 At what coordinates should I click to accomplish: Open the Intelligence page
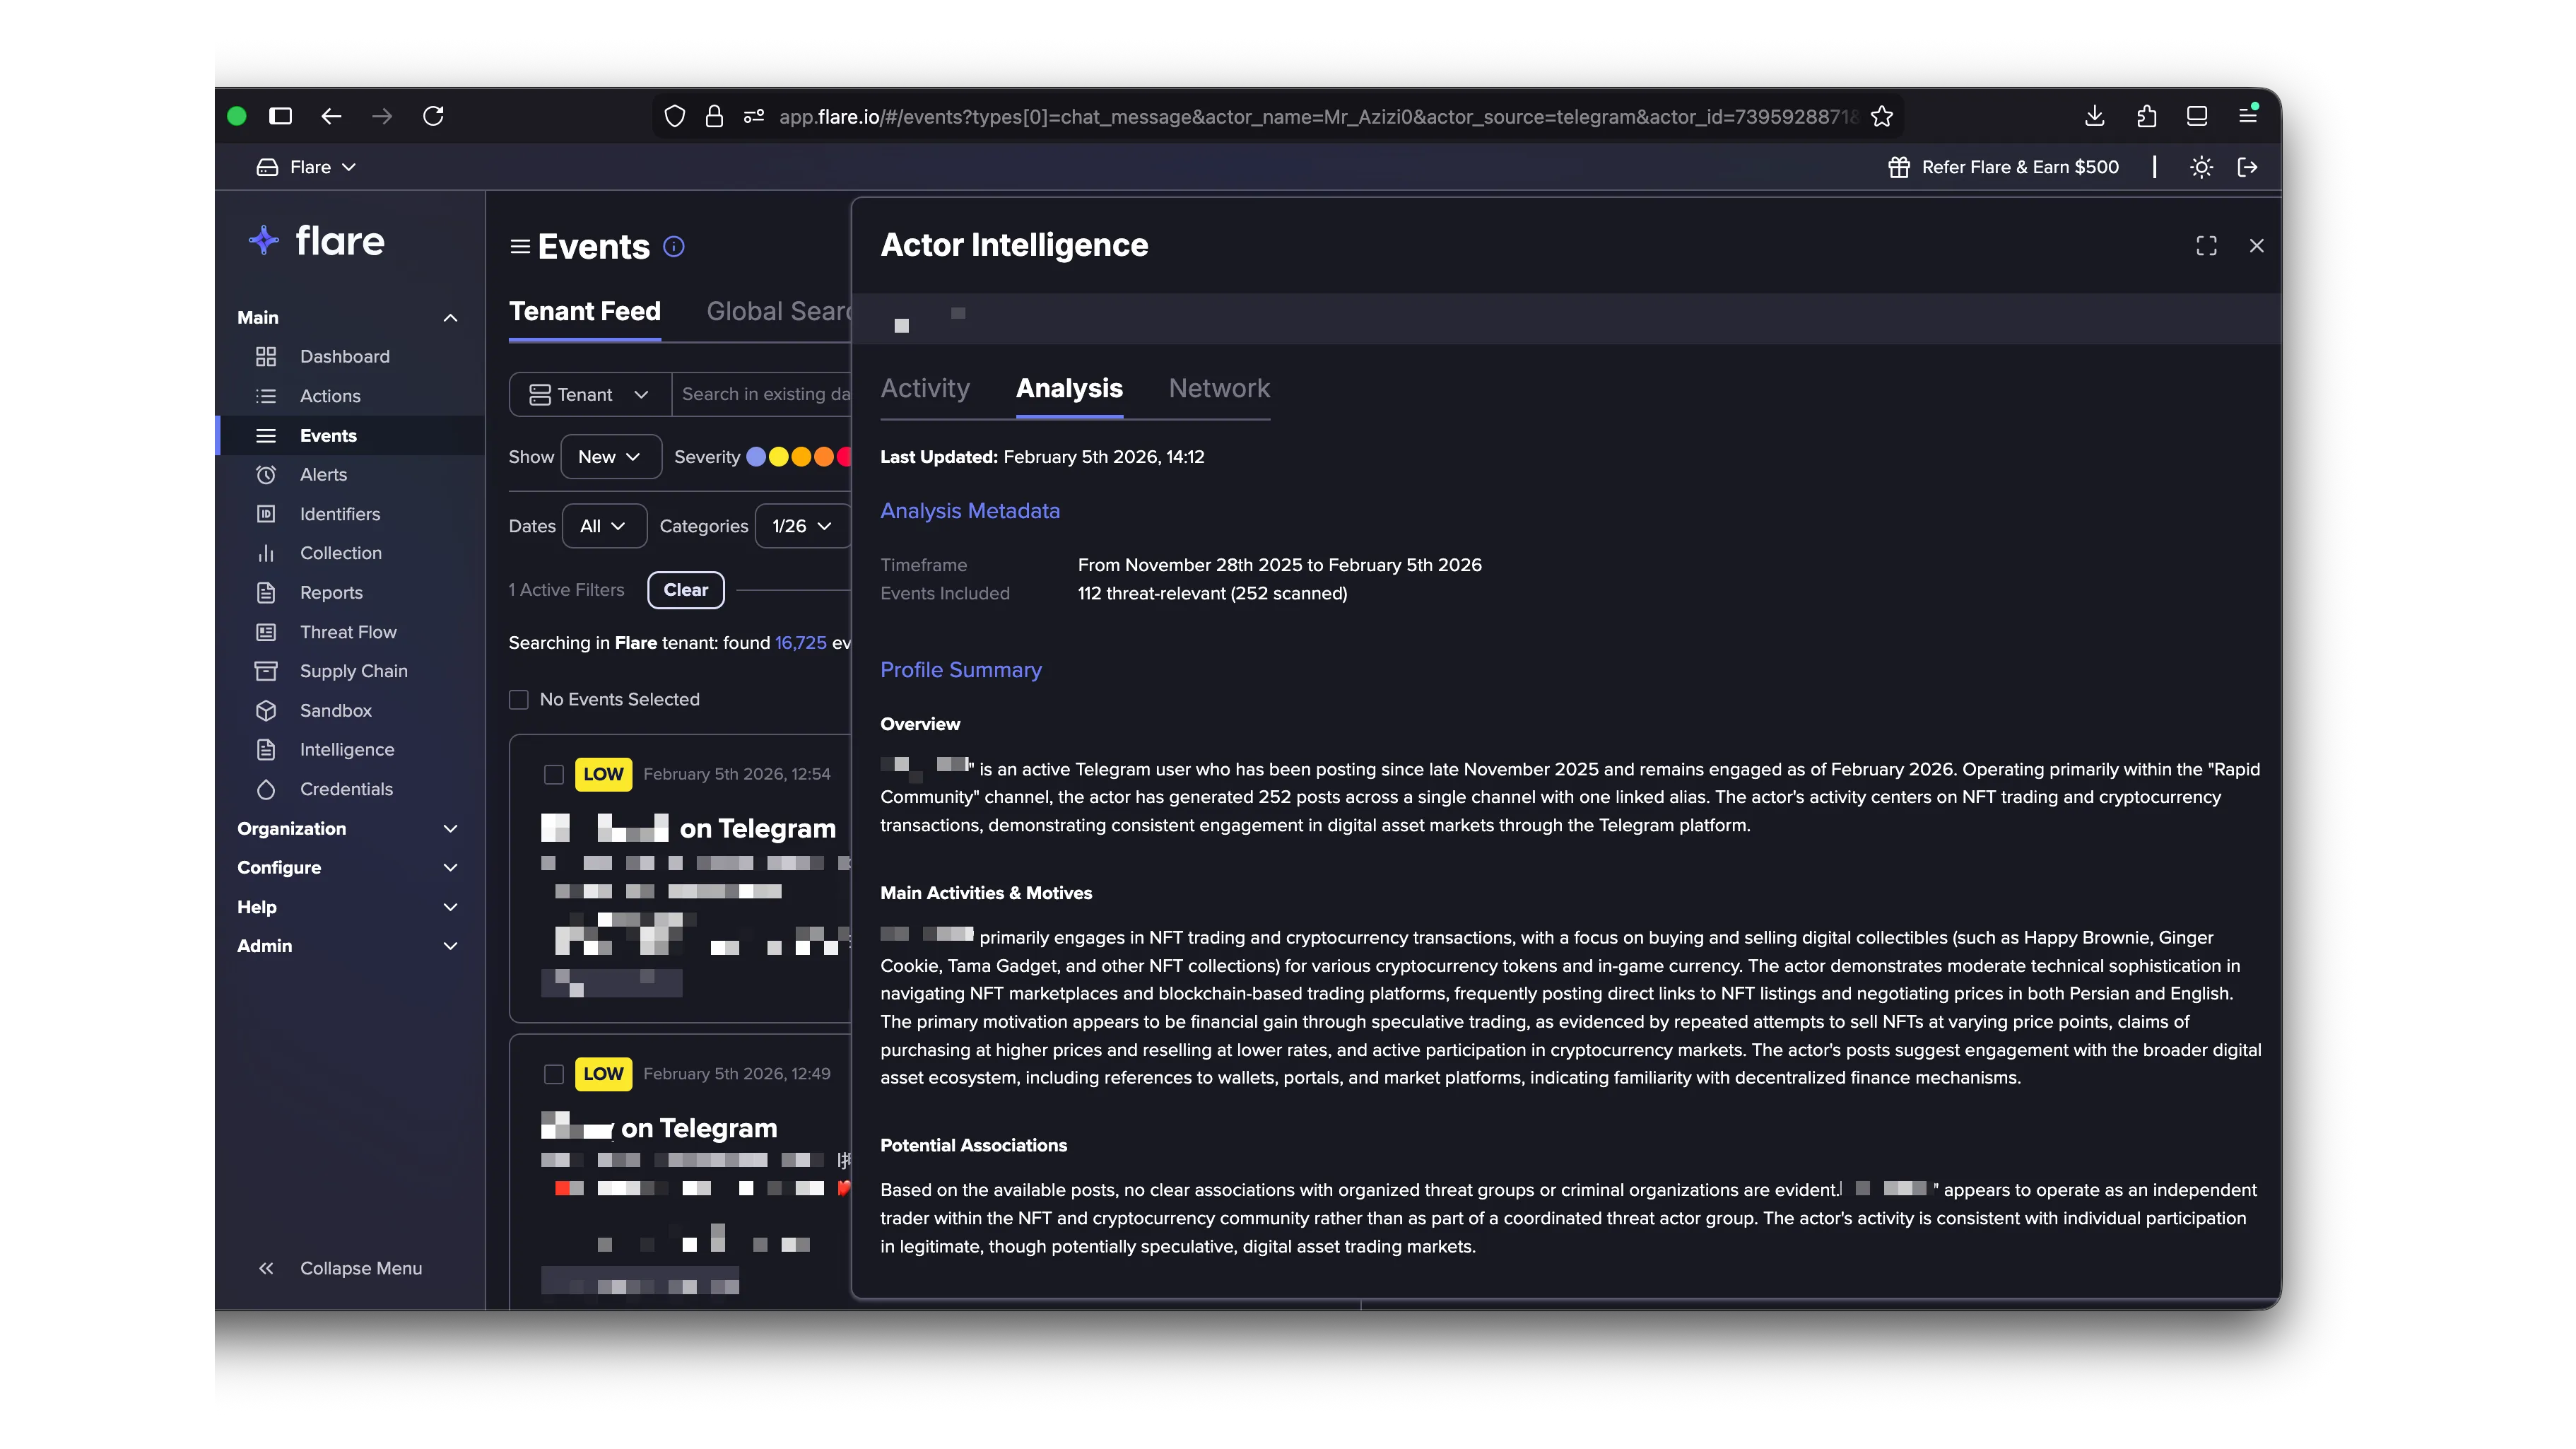pos(347,750)
